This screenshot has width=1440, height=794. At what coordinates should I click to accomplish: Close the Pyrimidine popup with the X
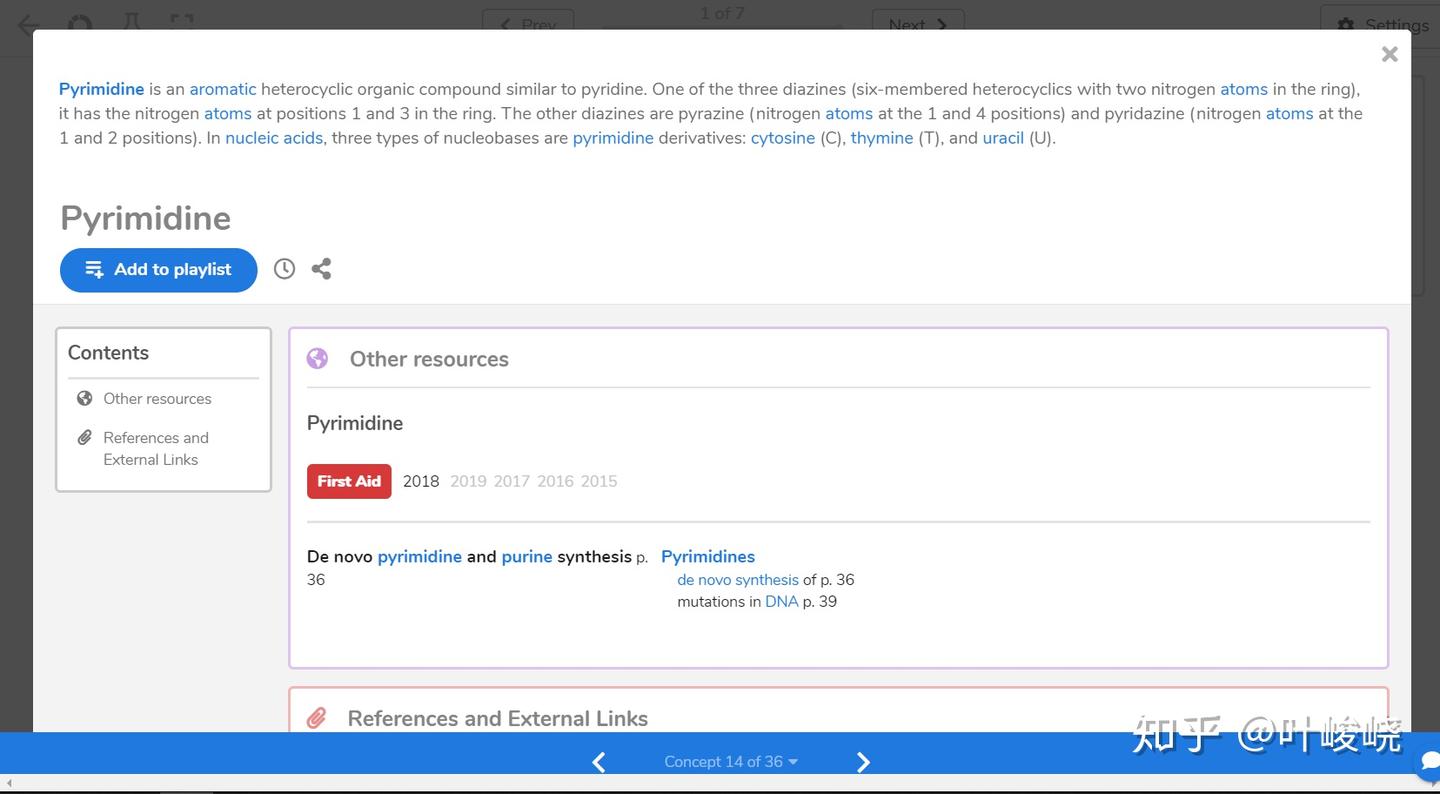tap(1389, 55)
